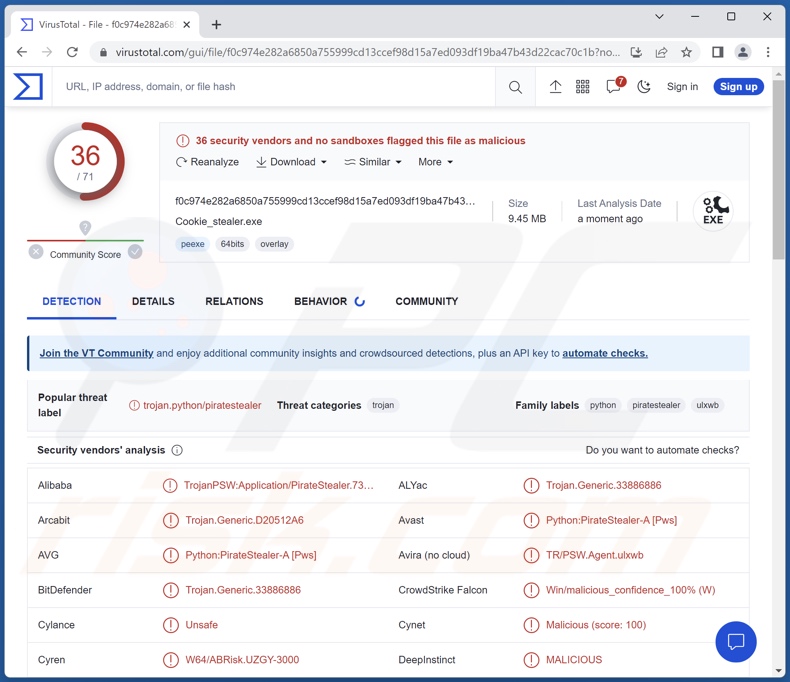Expand the Similar dropdown
Screen dimensions: 790x682
(x=373, y=162)
